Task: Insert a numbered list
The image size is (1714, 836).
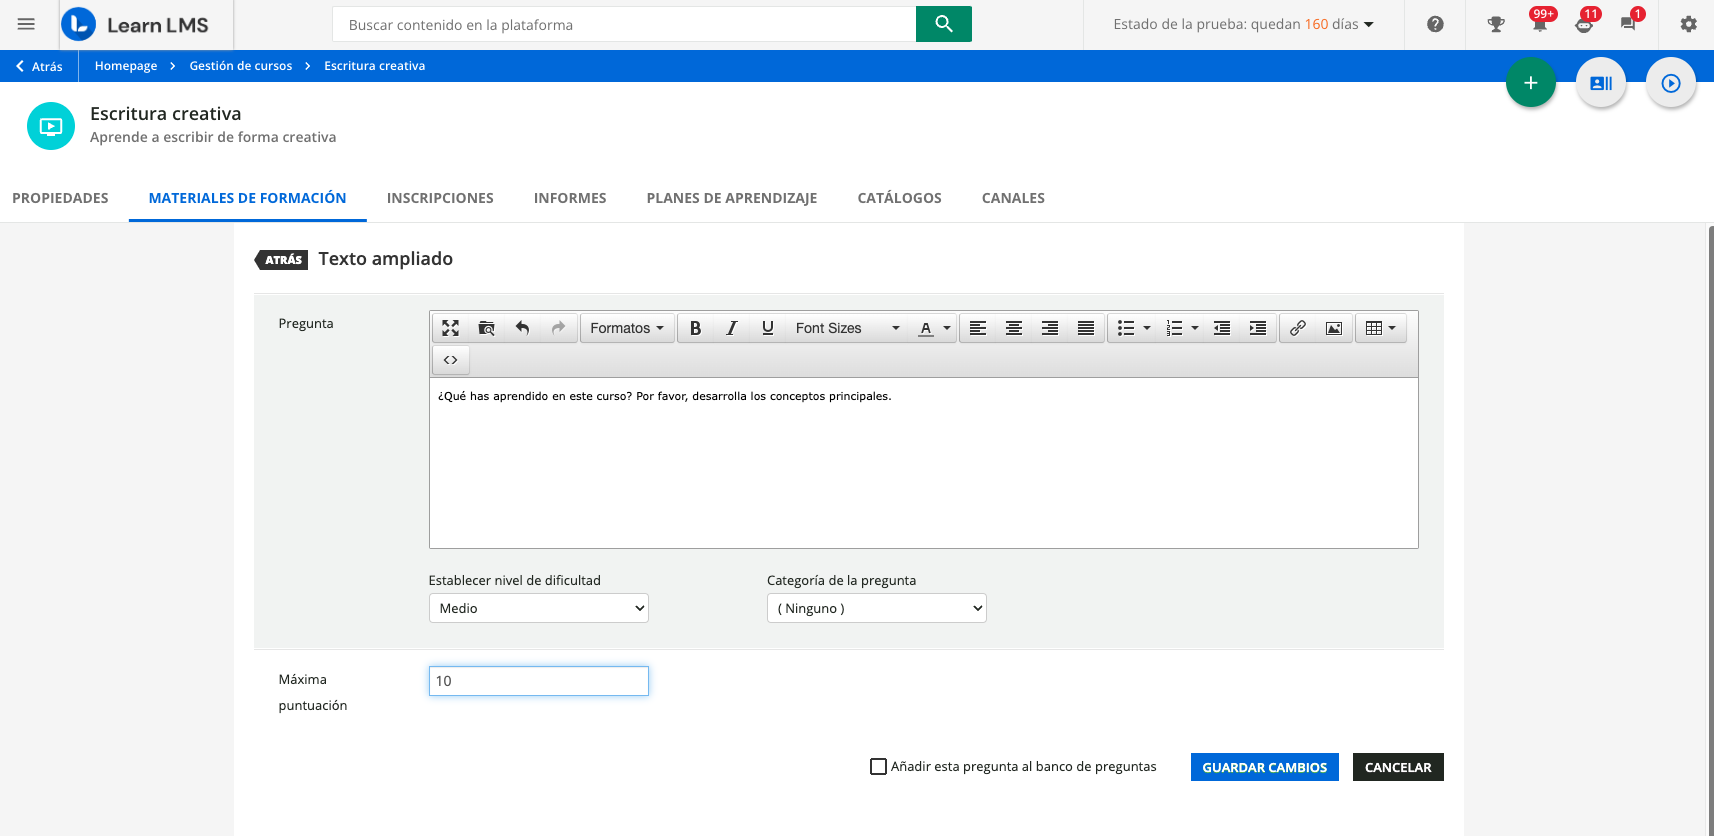Action: (x=1174, y=328)
